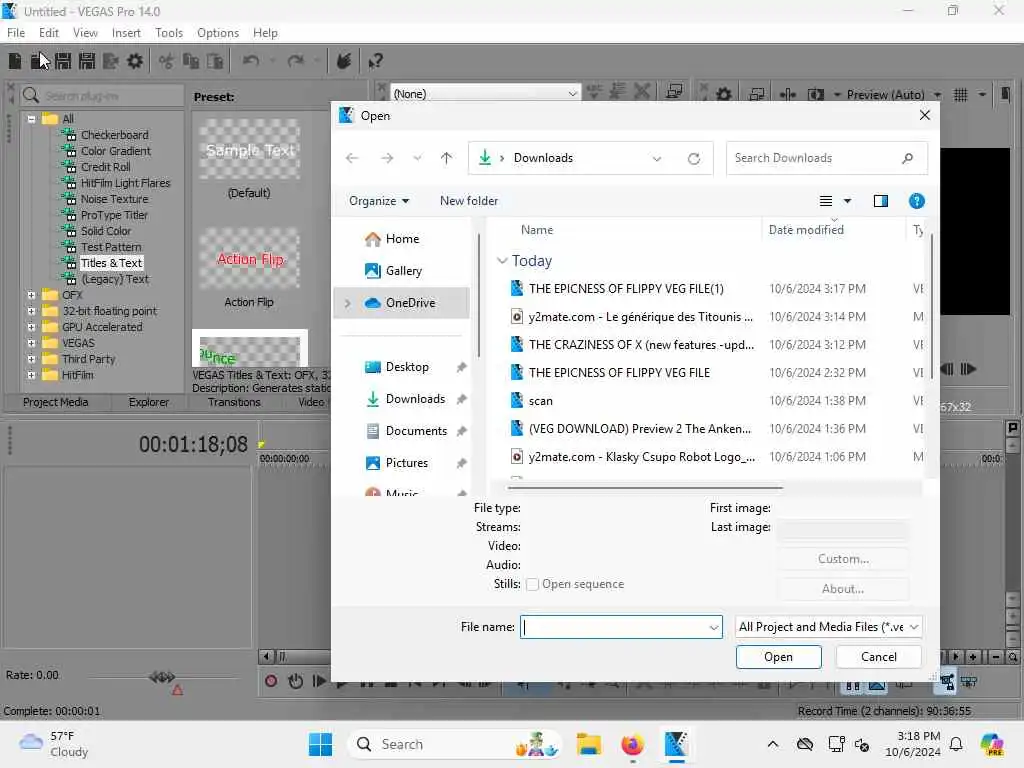The width and height of the screenshot is (1024, 768).
Task: Click Back arrow in Open dialog
Action: click(x=352, y=158)
